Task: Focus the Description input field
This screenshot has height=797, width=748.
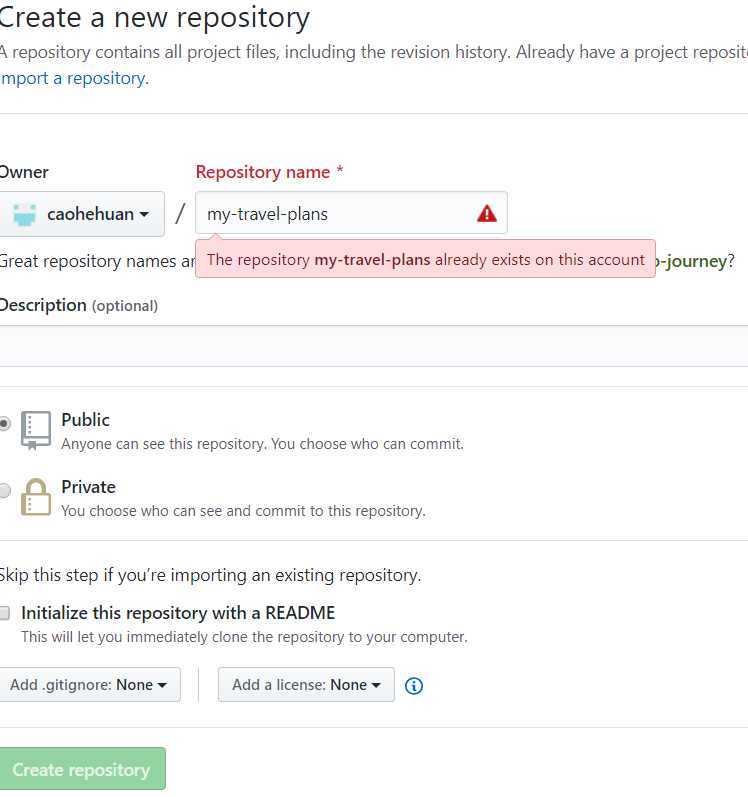Action: click(374, 346)
